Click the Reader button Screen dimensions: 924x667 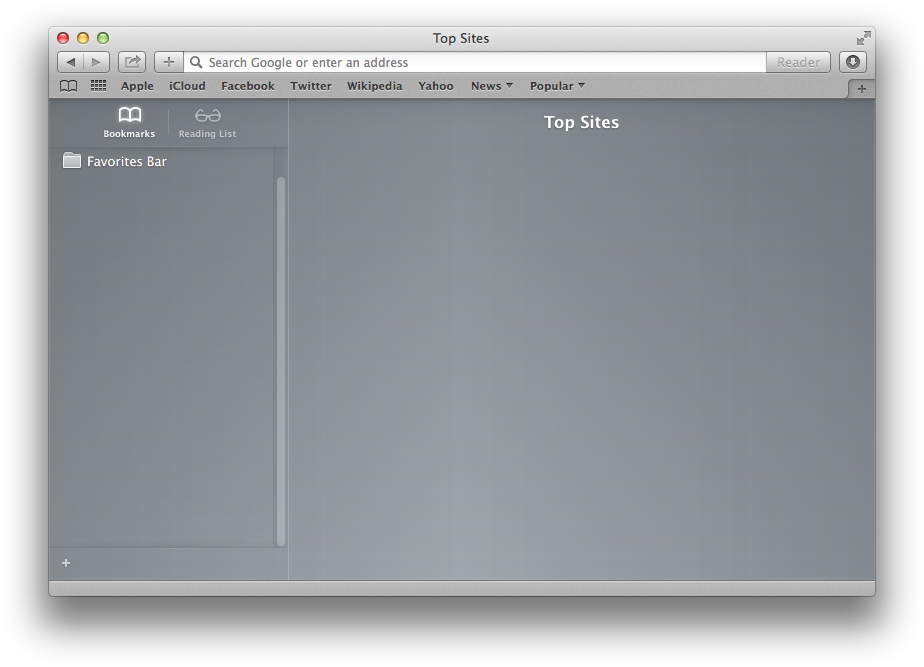[798, 62]
